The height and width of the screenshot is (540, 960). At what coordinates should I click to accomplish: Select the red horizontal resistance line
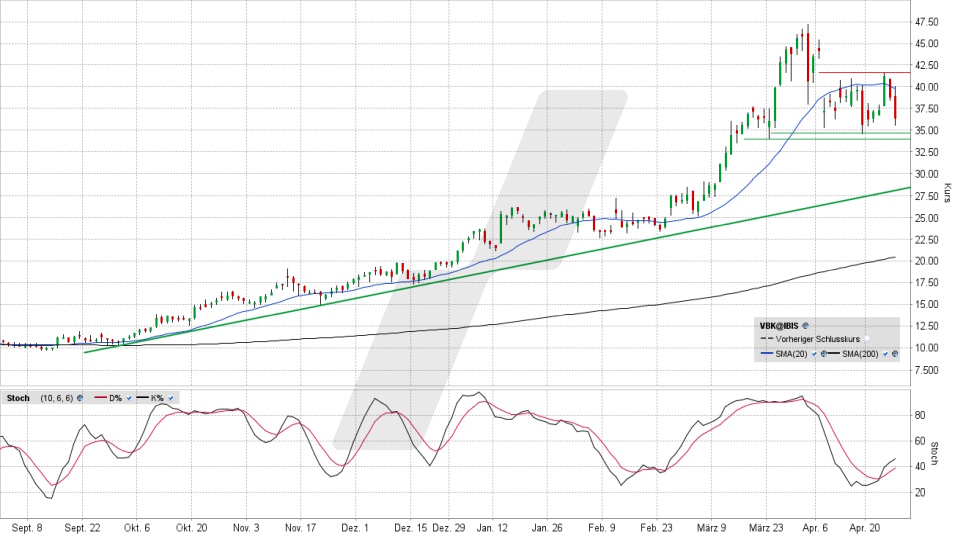(864, 73)
